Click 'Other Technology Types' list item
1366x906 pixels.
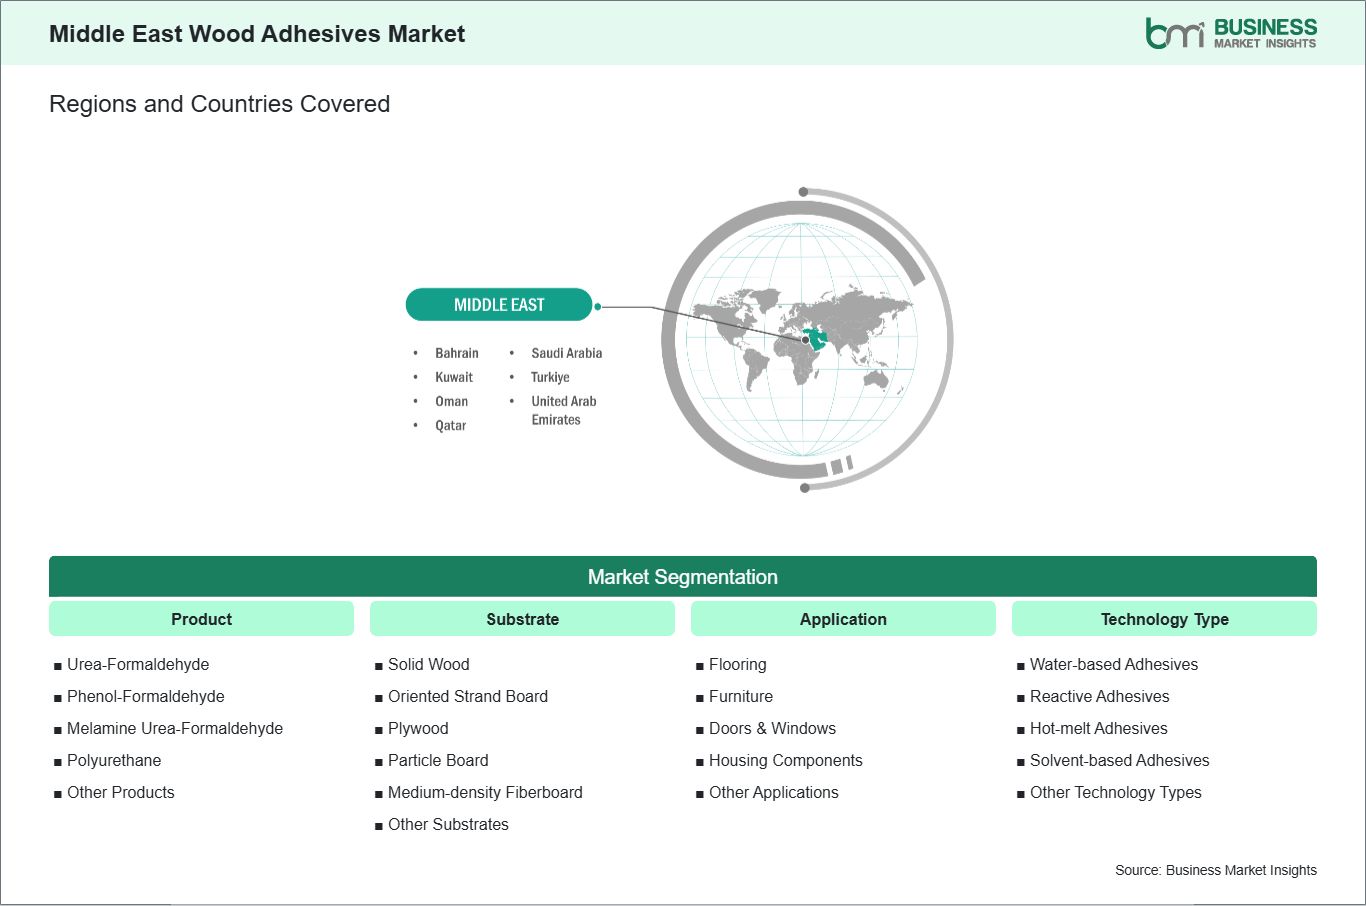1116,792
